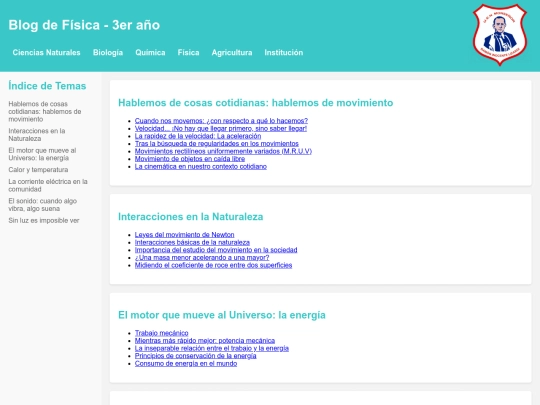Open the Institución navigation item
Viewport: 540px width, 405px height.
284,53
